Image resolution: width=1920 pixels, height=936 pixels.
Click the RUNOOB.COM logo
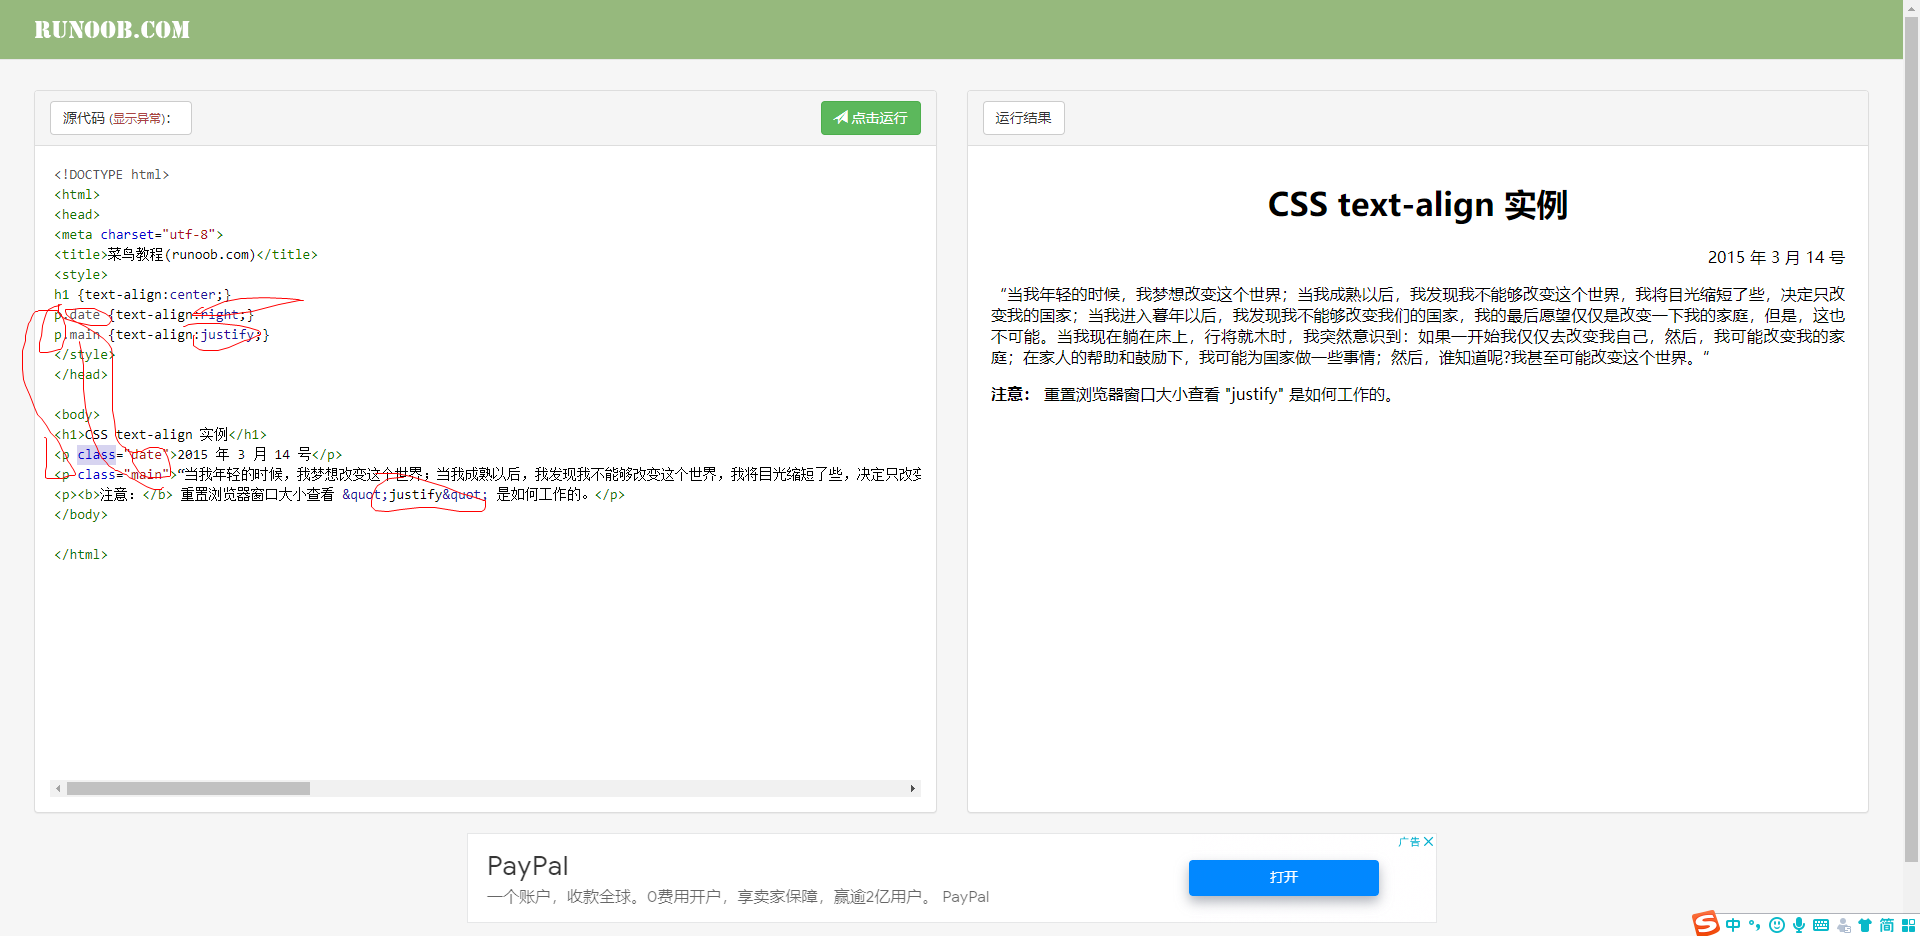112,30
